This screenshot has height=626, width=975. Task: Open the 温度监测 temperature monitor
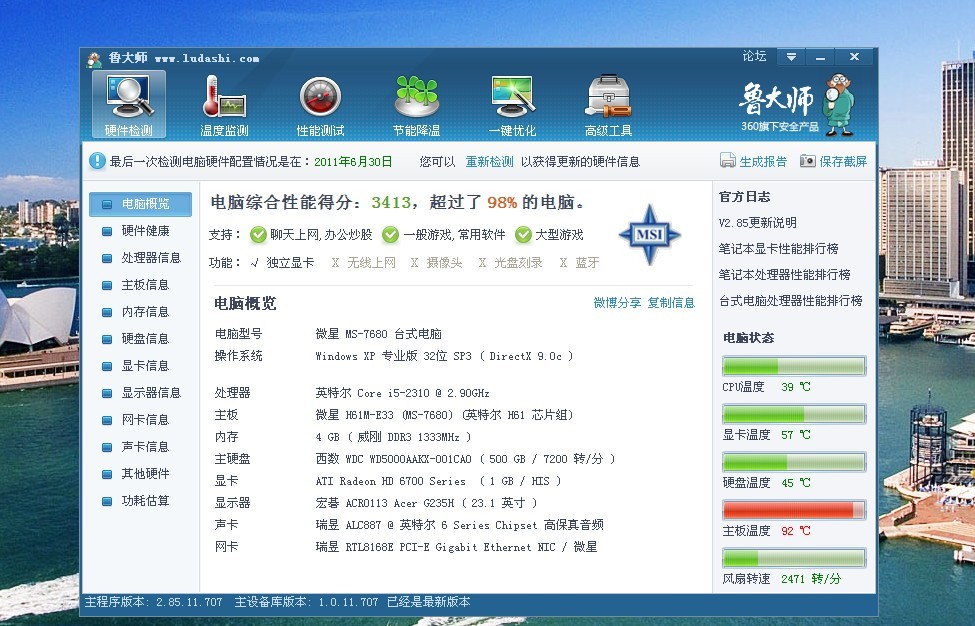224,104
